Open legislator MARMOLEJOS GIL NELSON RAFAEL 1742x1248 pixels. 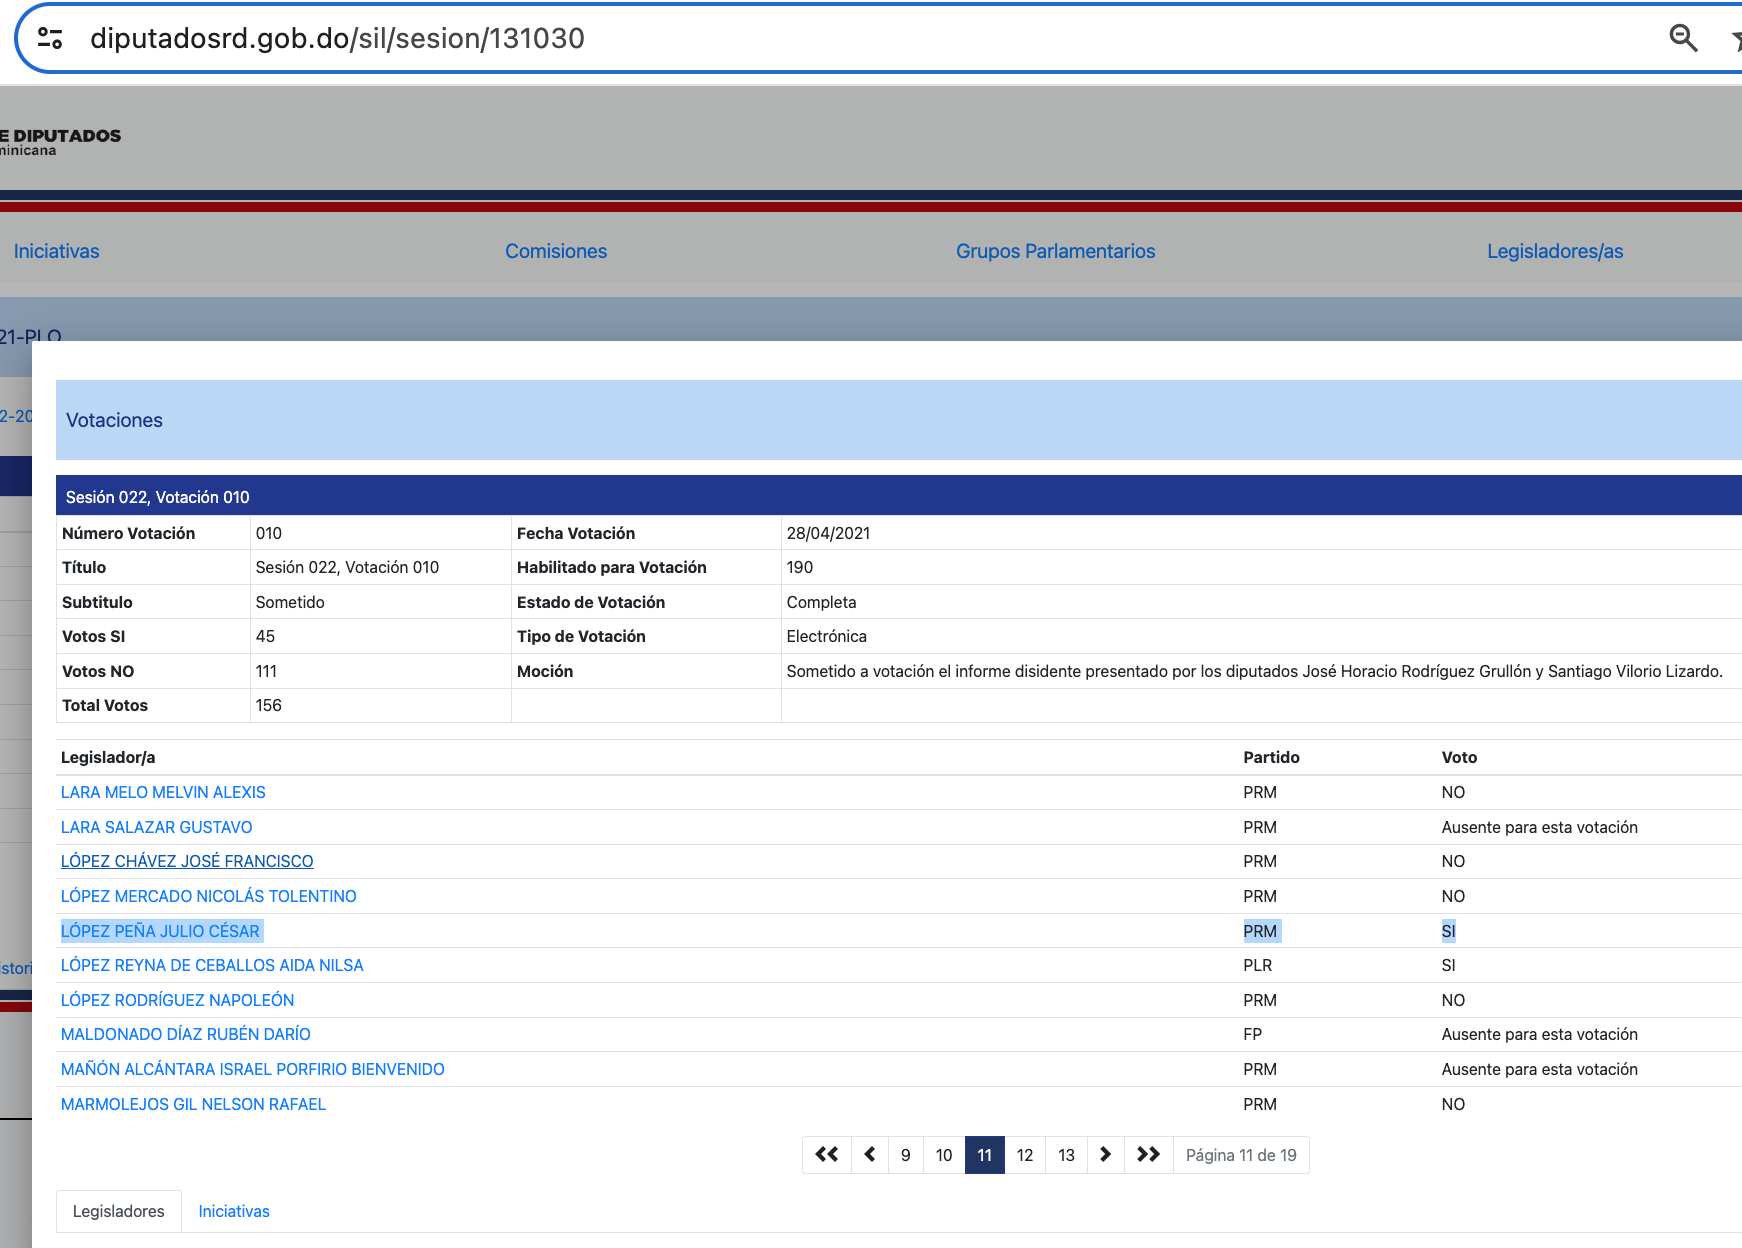pyautogui.click(x=194, y=1104)
